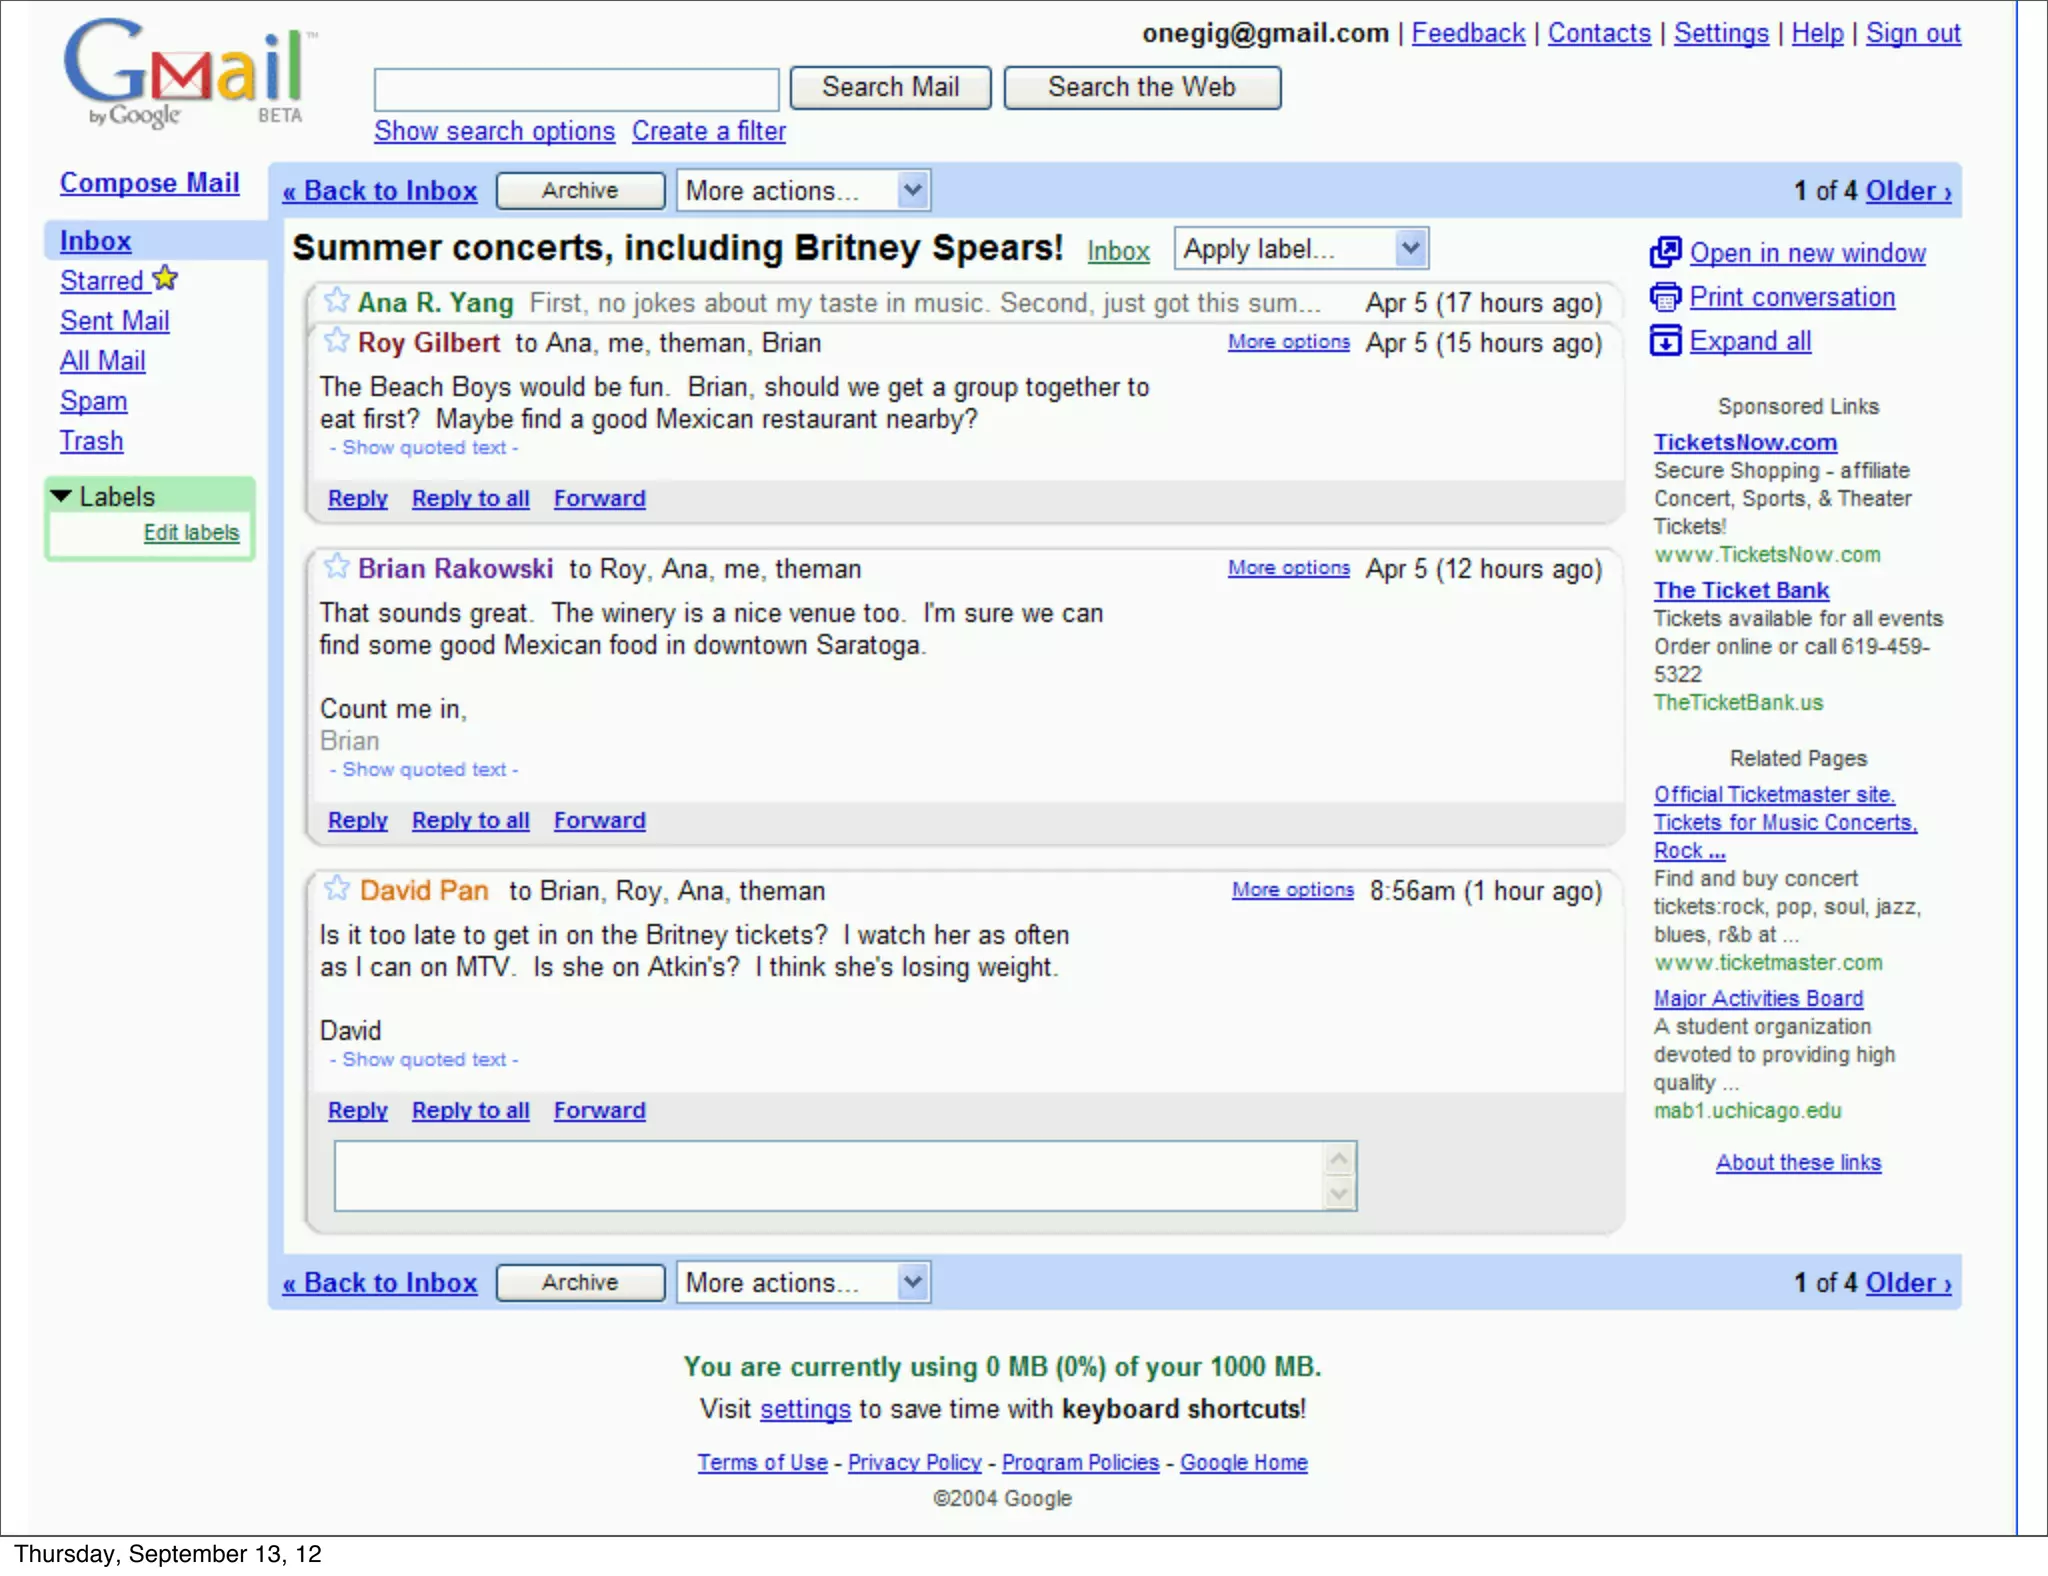Click the top Archive button
This screenshot has height=1576, width=2048.
(x=580, y=190)
